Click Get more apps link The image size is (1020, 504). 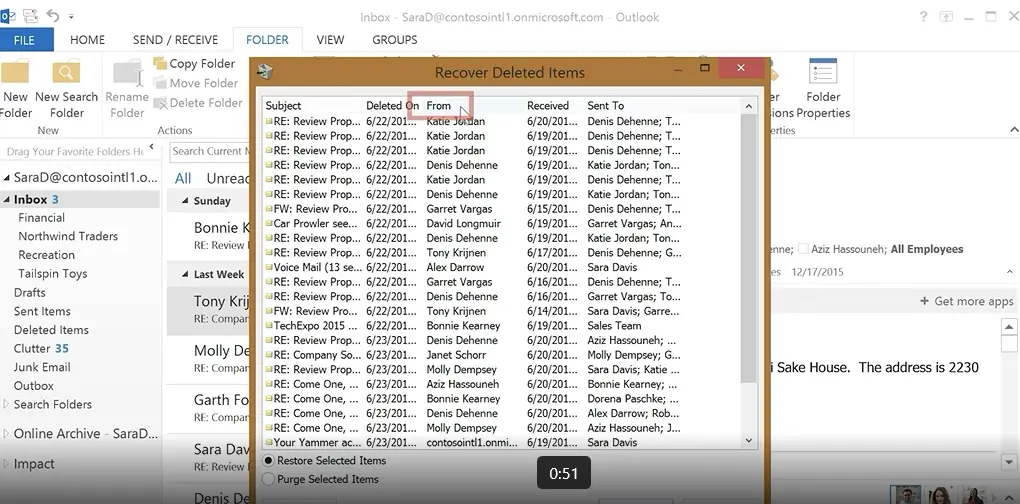pyautogui.click(x=967, y=301)
